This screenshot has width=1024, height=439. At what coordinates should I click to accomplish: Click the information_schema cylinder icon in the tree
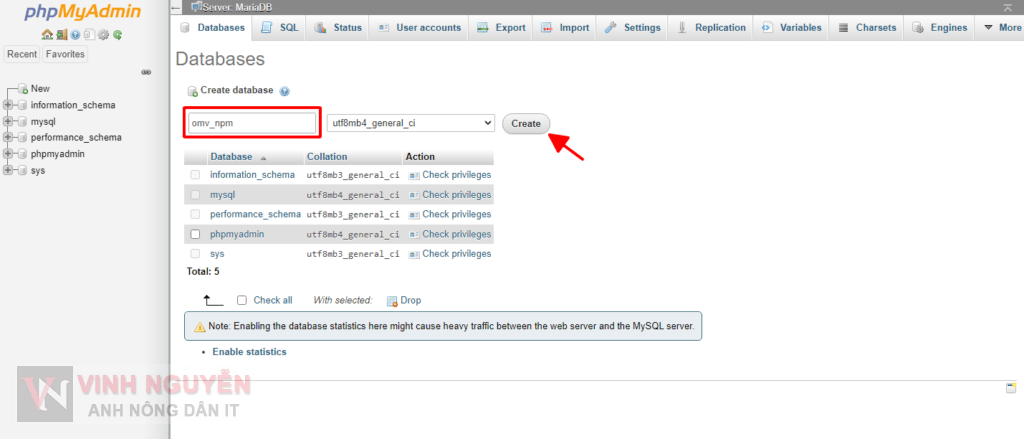pyautogui.click(x=22, y=105)
